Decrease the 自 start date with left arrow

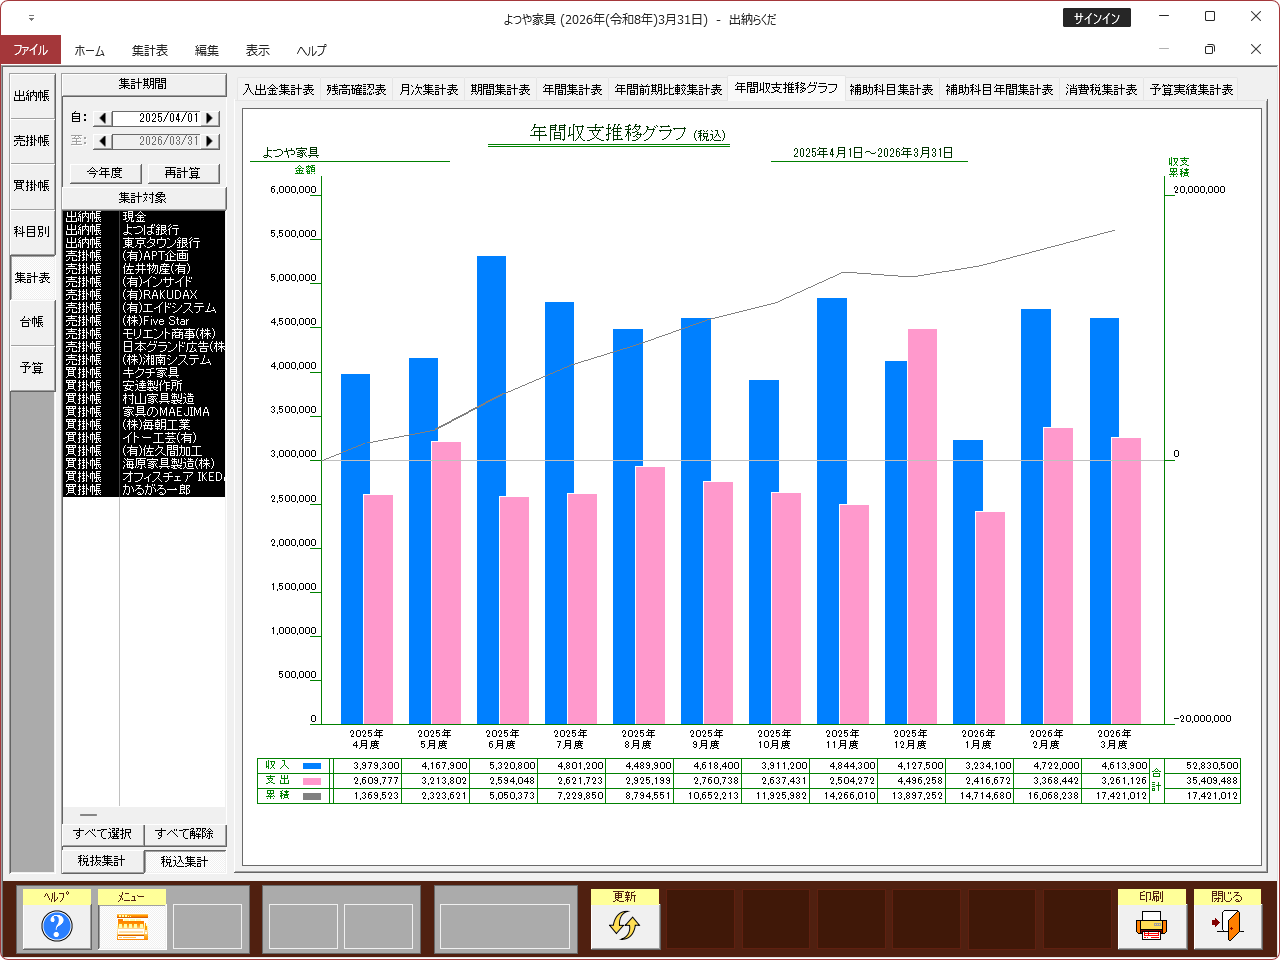tap(102, 118)
